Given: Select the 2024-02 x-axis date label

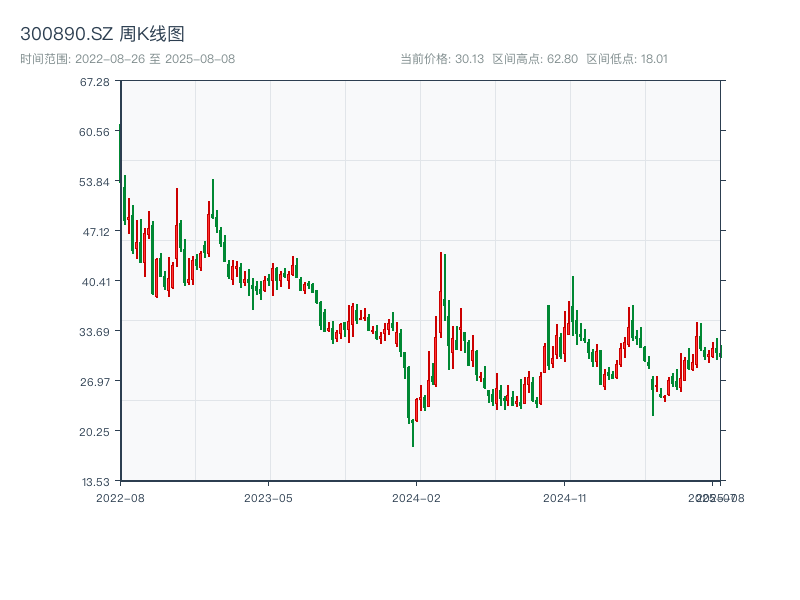Looking at the screenshot, I should [x=417, y=497].
